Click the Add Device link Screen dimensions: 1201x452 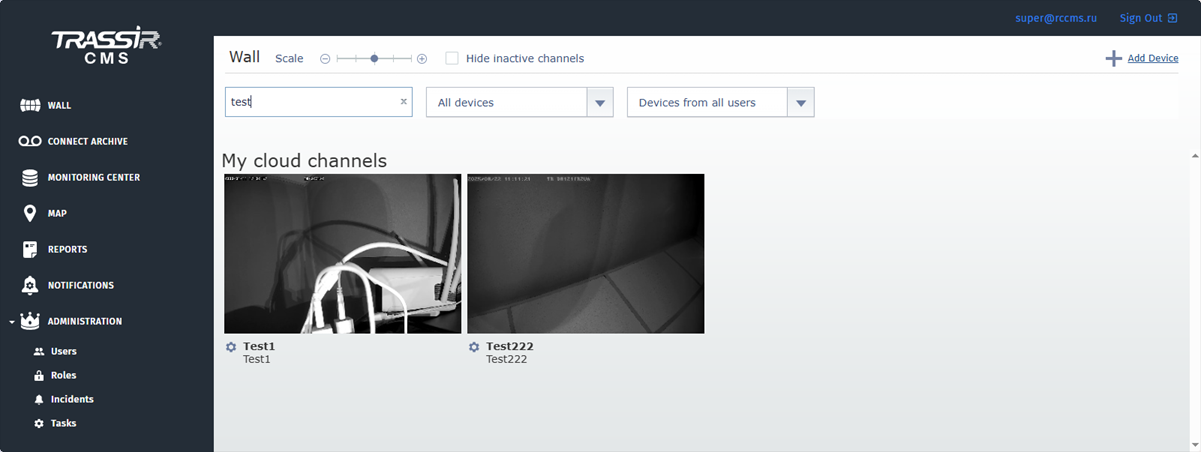[1152, 58]
